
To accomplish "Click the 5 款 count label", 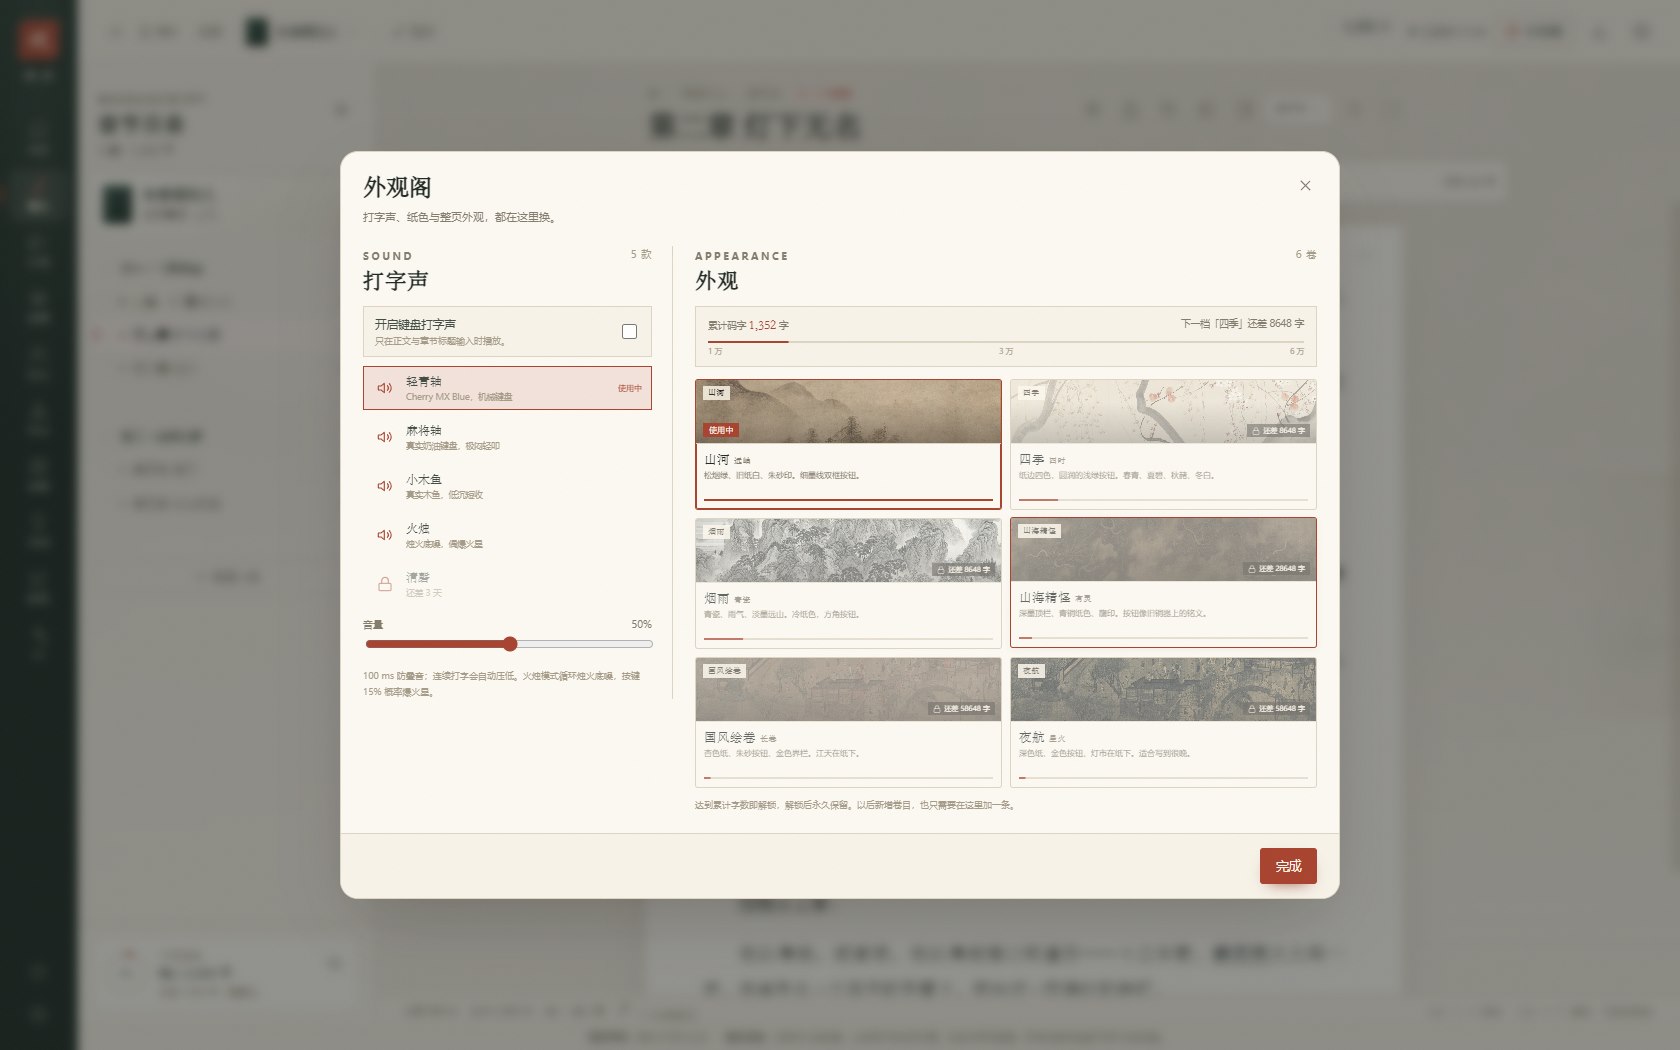I will click(641, 254).
